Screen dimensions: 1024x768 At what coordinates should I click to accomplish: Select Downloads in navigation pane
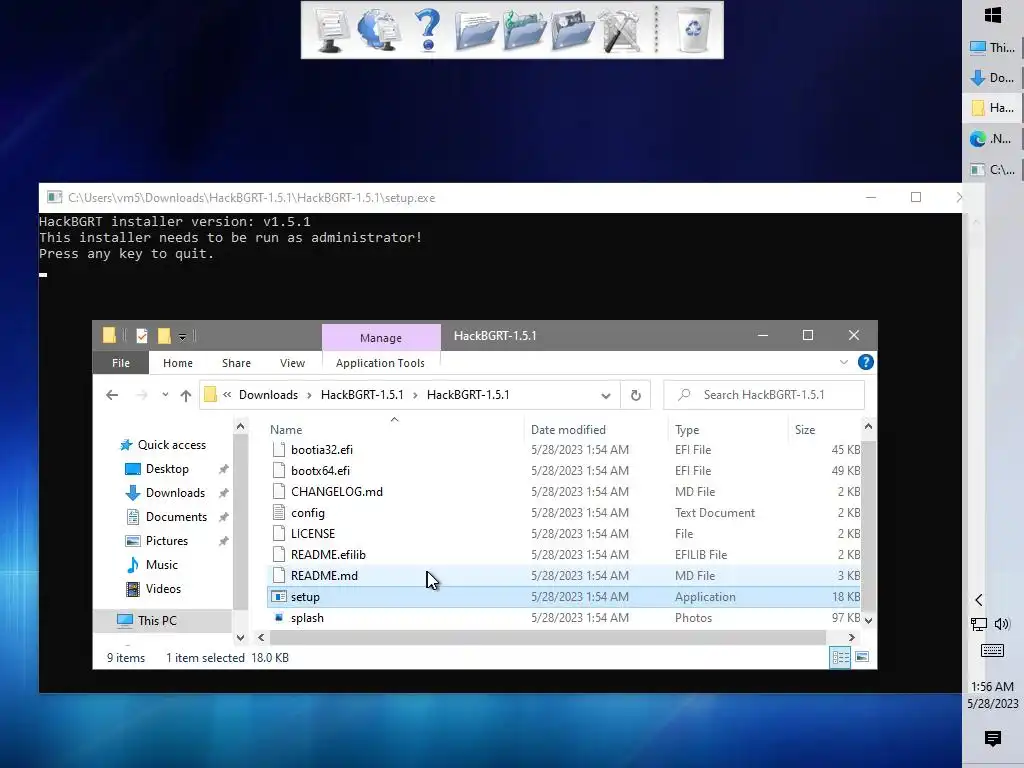pos(175,493)
